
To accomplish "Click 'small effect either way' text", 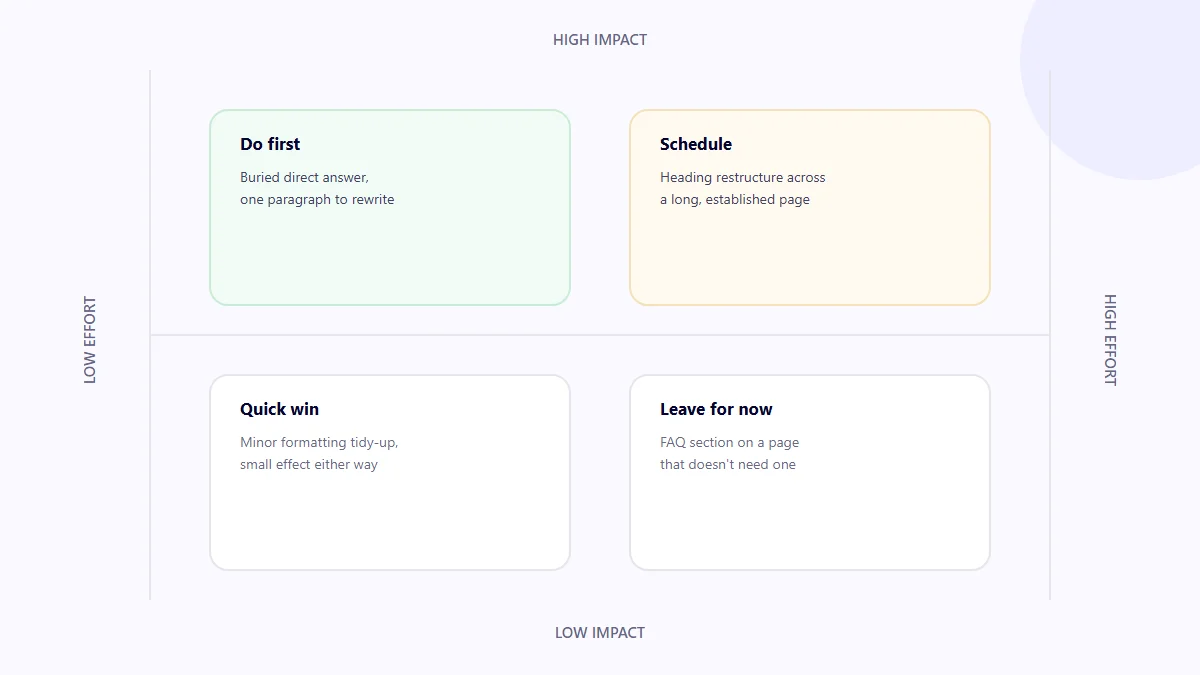I will pyautogui.click(x=309, y=464).
